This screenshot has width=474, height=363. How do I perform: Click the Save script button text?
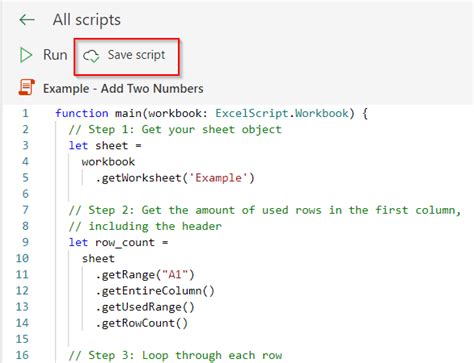(136, 55)
